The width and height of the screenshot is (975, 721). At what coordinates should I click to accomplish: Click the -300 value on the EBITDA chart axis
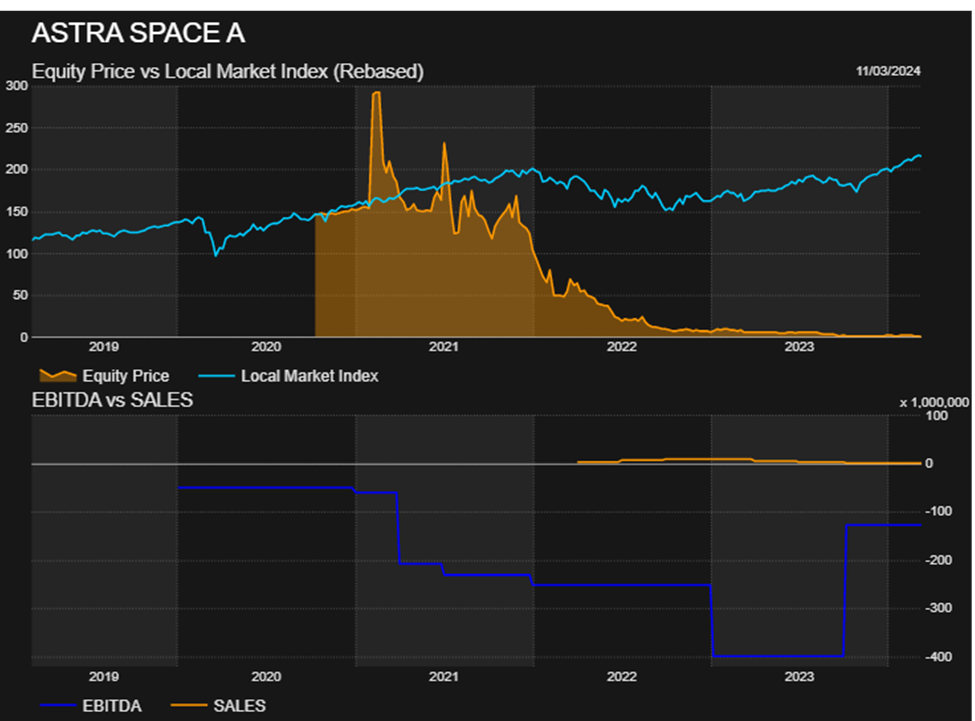tap(939, 608)
